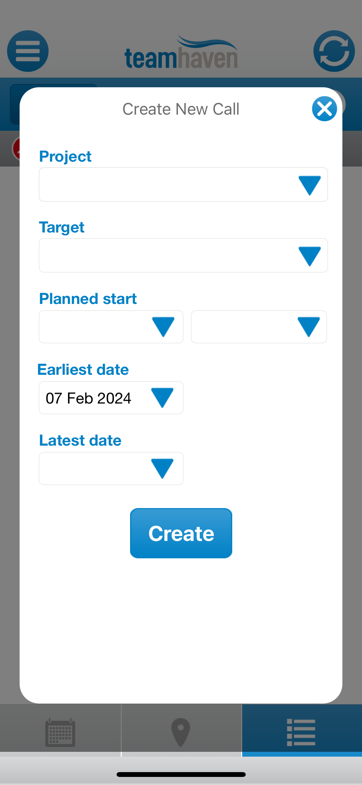Click the teamhaven logo
This screenshot has height=785, width=362.
[x=181, y=52]
